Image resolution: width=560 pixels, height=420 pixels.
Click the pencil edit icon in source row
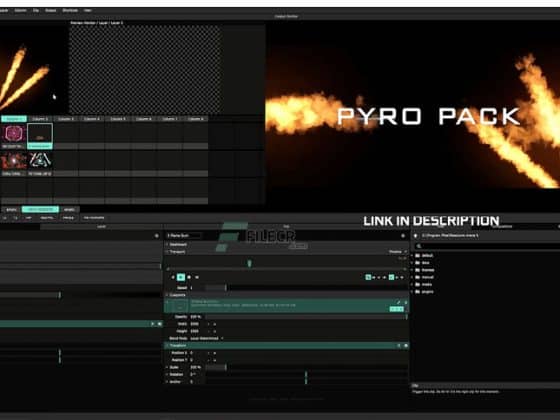399,302
